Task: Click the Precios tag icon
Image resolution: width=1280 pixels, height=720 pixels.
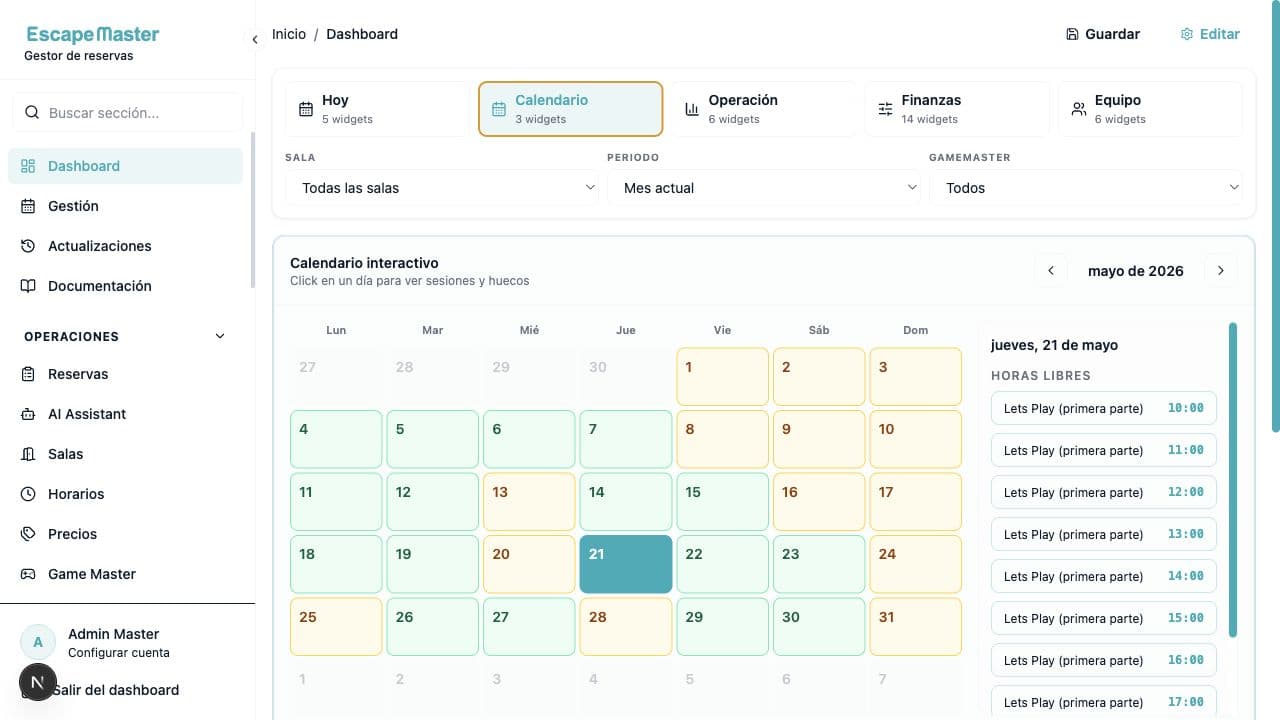Action: tap(28, 534)
